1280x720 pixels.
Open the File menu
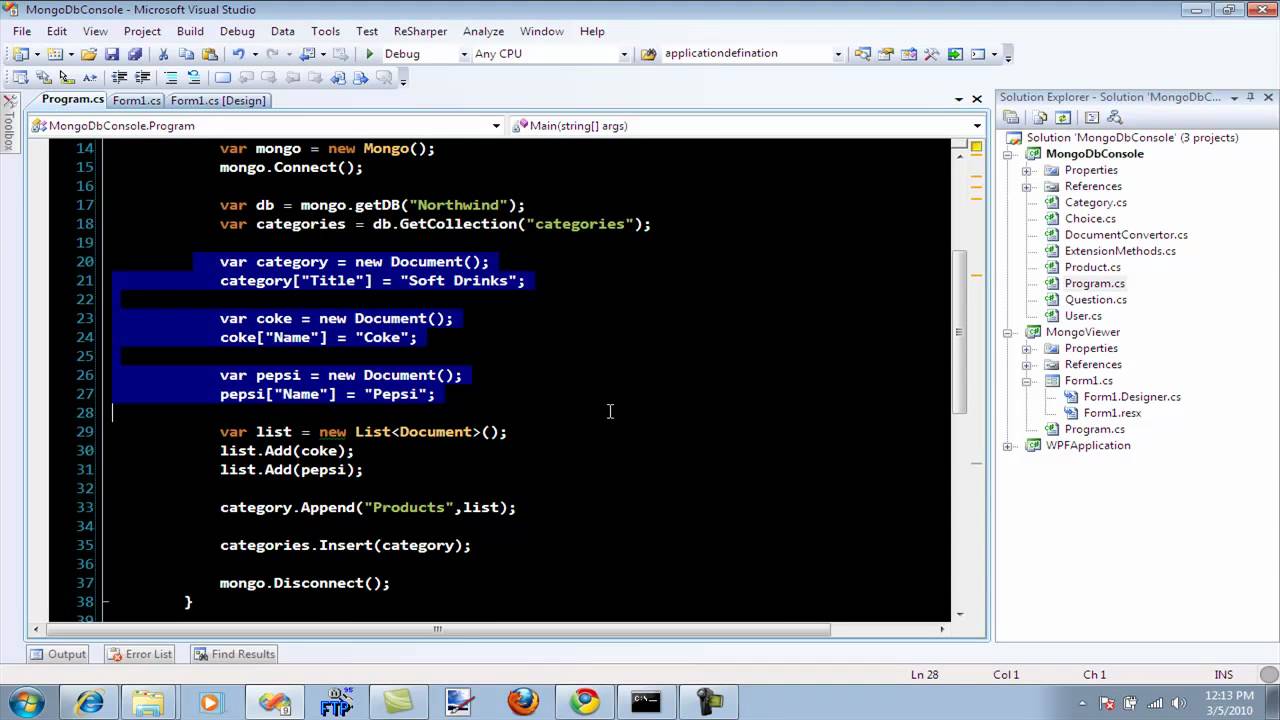pos(22,31)
